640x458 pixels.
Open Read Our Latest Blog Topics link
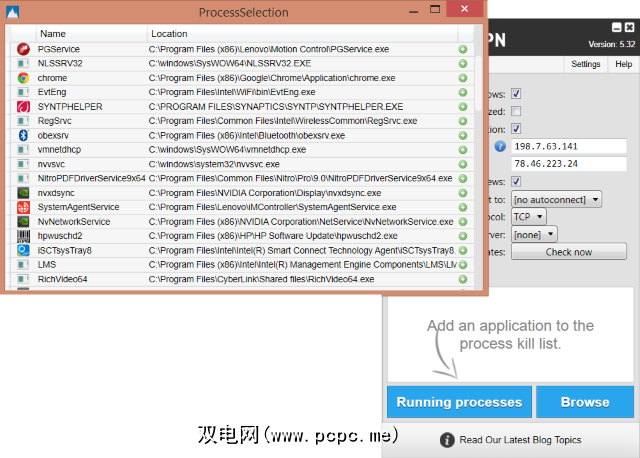520,440
